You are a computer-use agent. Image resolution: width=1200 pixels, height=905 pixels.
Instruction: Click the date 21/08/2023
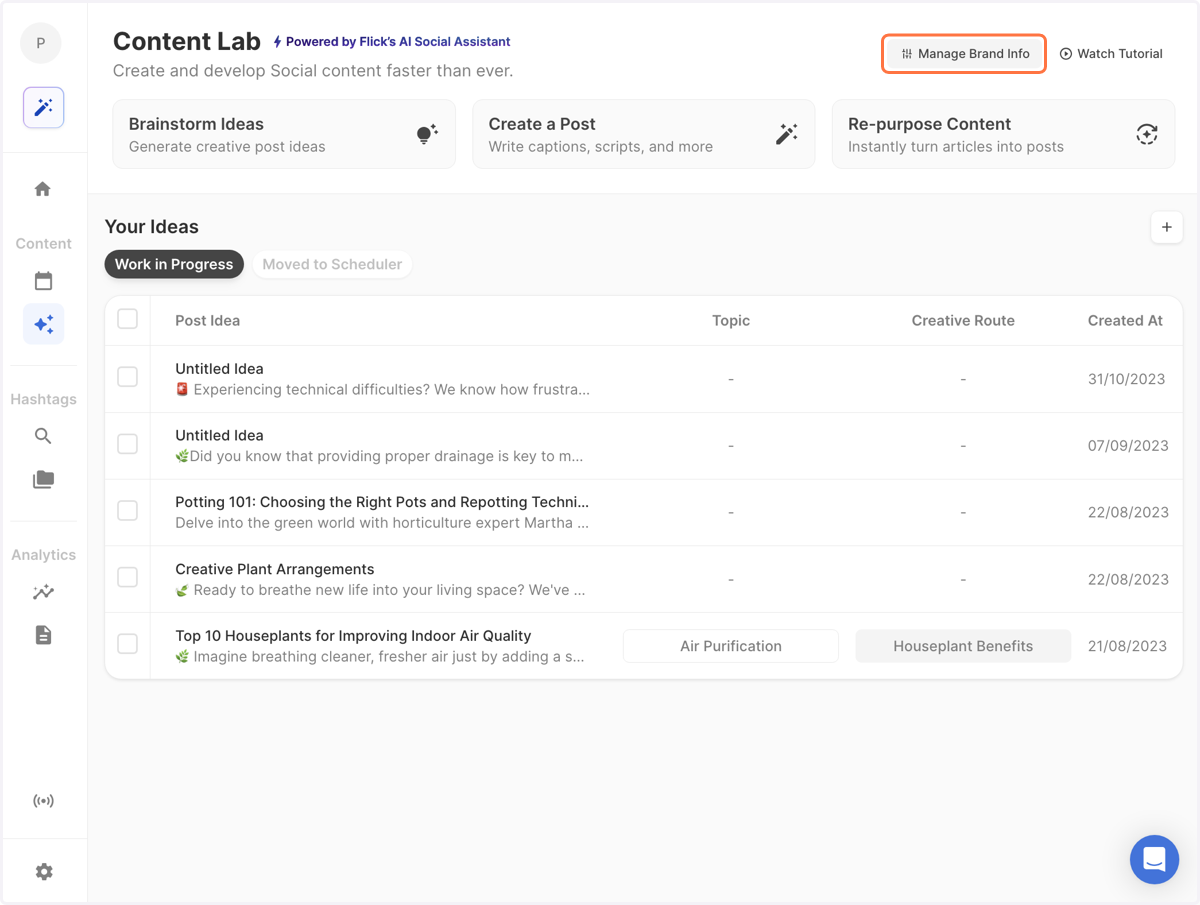(1127, 646)
